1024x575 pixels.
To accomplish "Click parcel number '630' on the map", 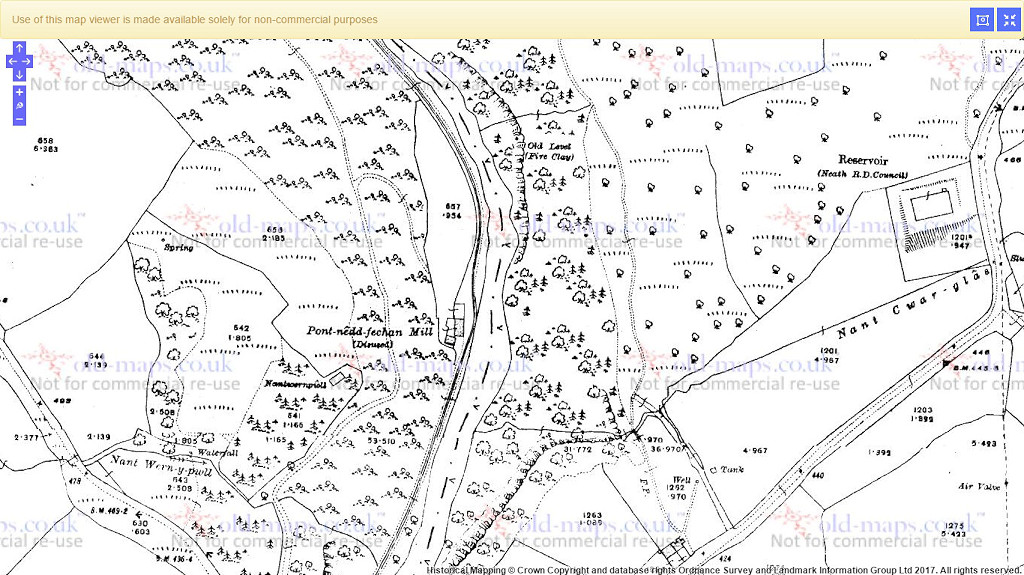I will pyautogui.click(x=140, y=523).
